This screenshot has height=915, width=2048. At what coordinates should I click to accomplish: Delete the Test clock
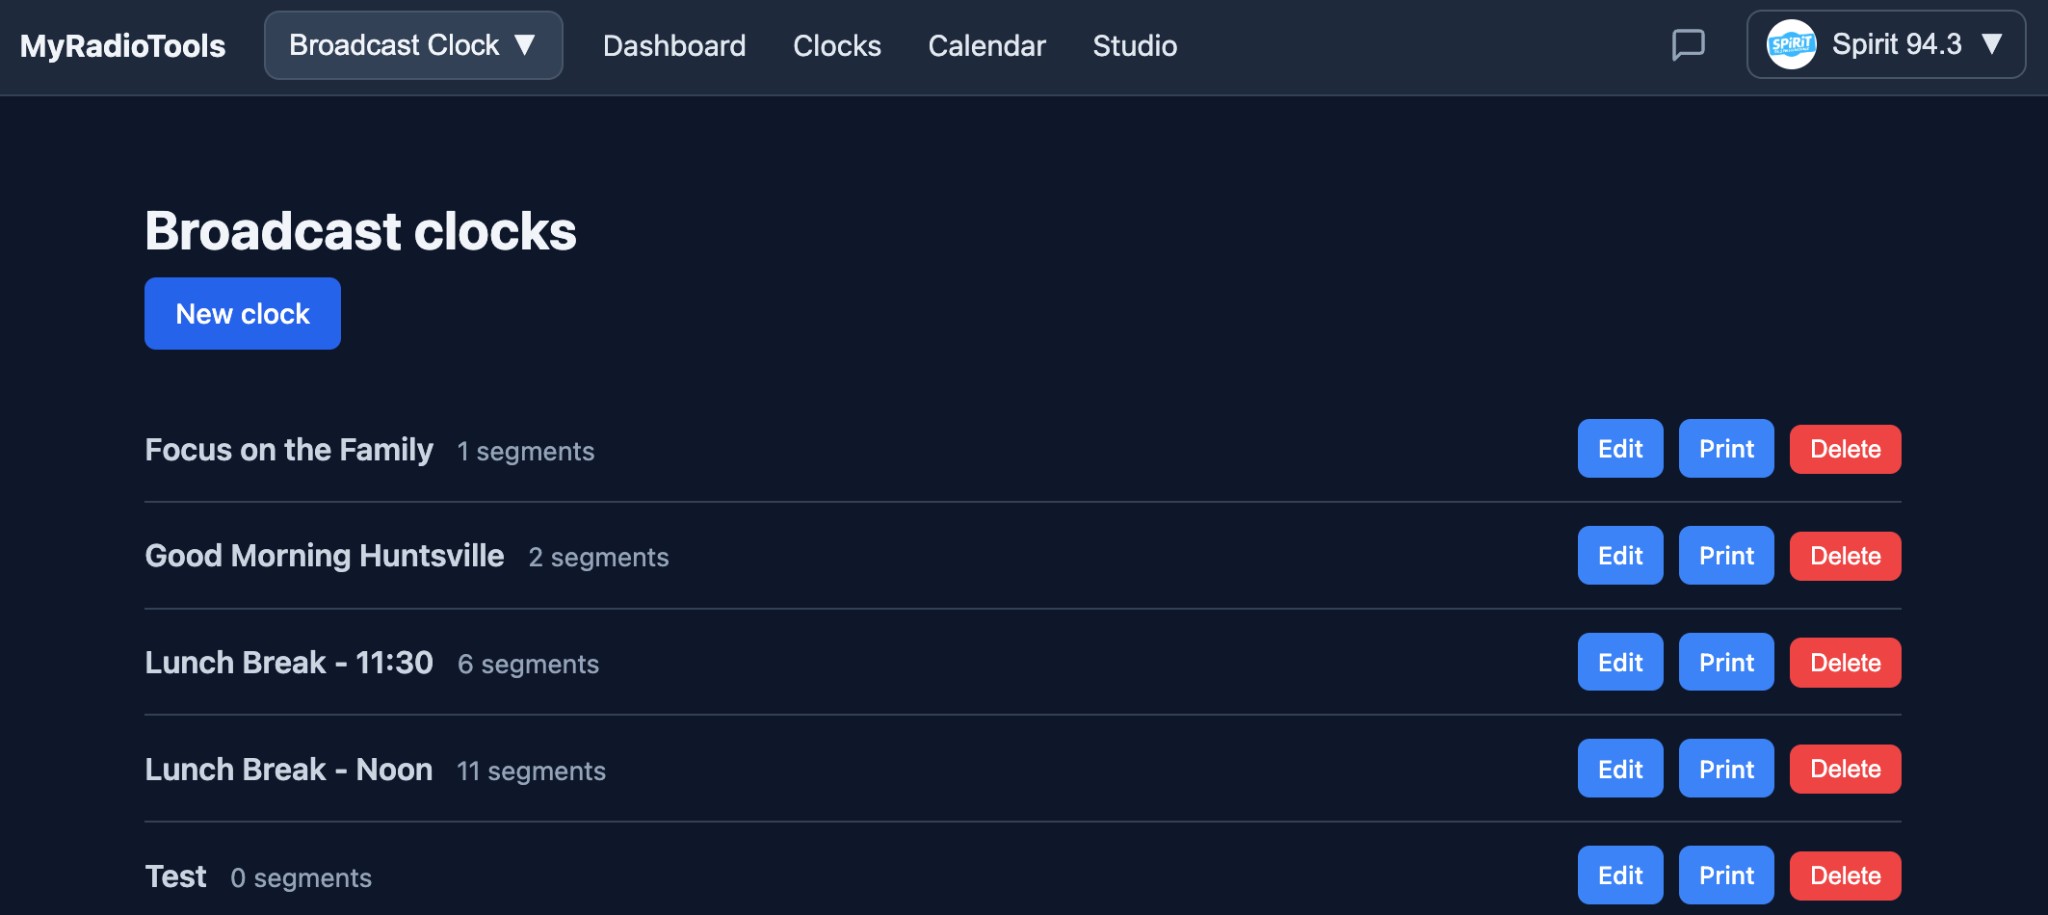click(x=1845, y=875)
